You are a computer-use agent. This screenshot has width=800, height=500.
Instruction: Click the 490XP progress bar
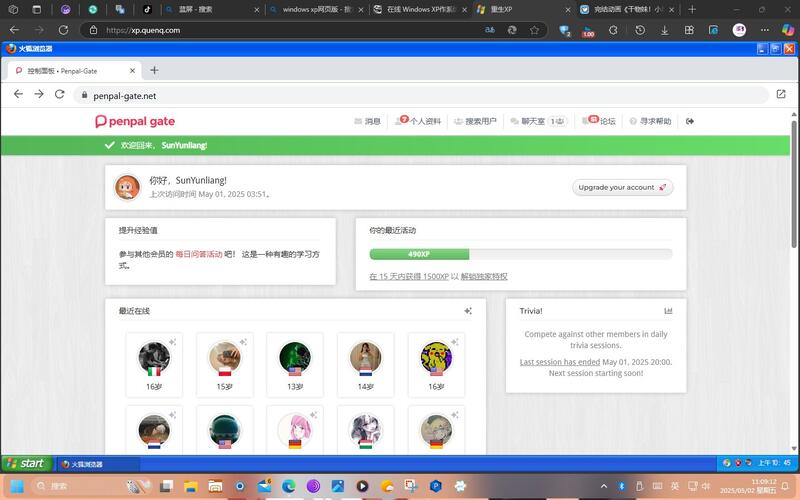419,254
